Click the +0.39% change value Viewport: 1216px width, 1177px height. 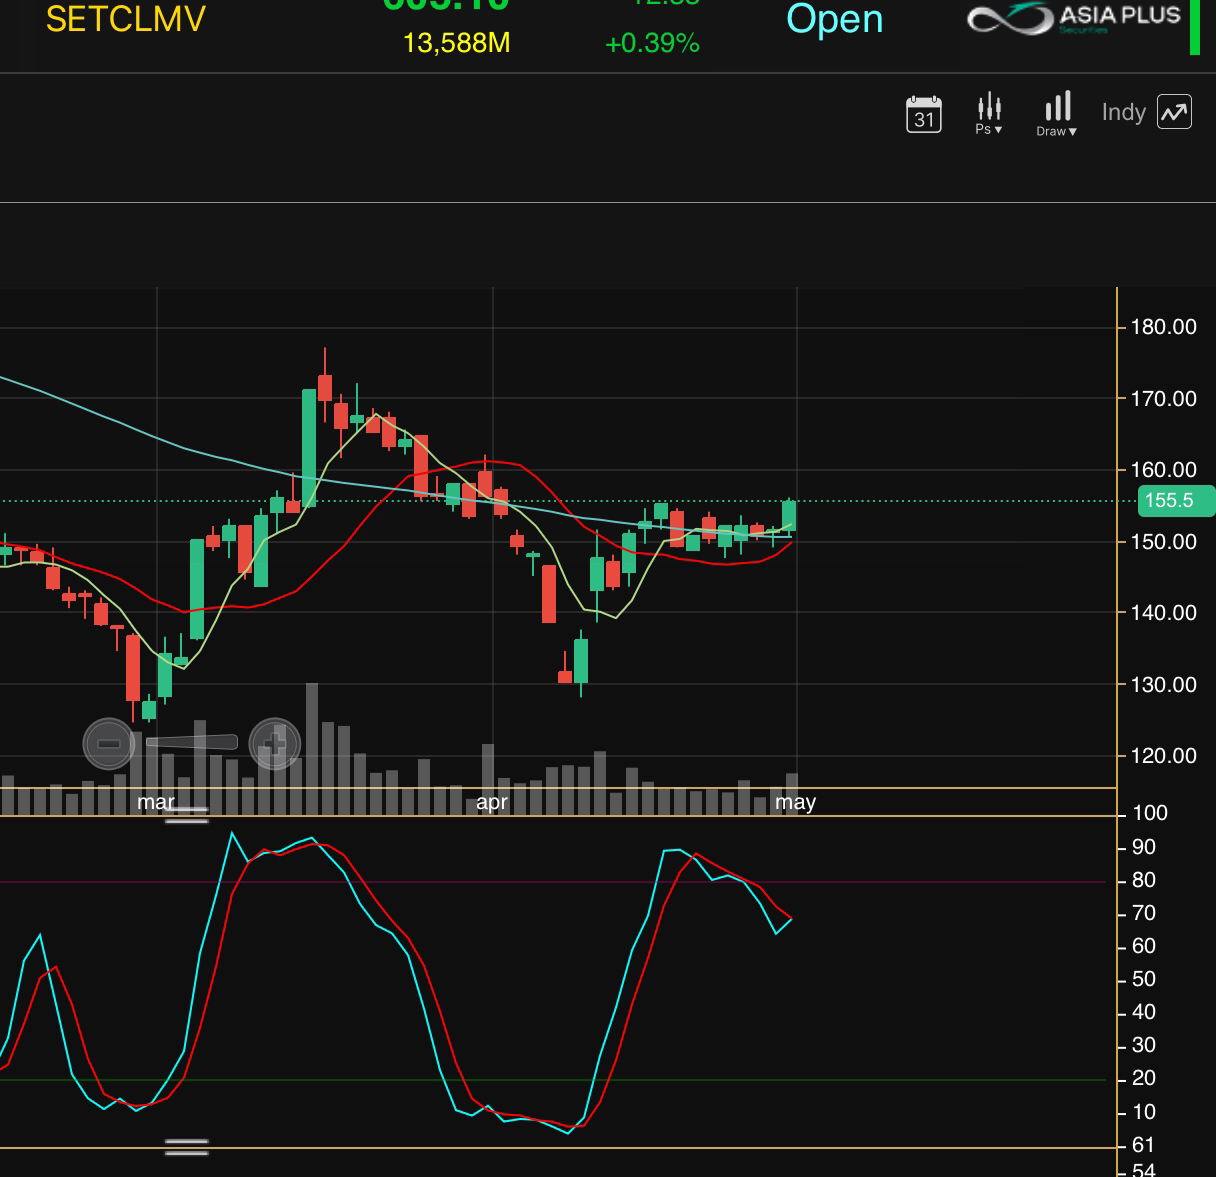(652, 43)
